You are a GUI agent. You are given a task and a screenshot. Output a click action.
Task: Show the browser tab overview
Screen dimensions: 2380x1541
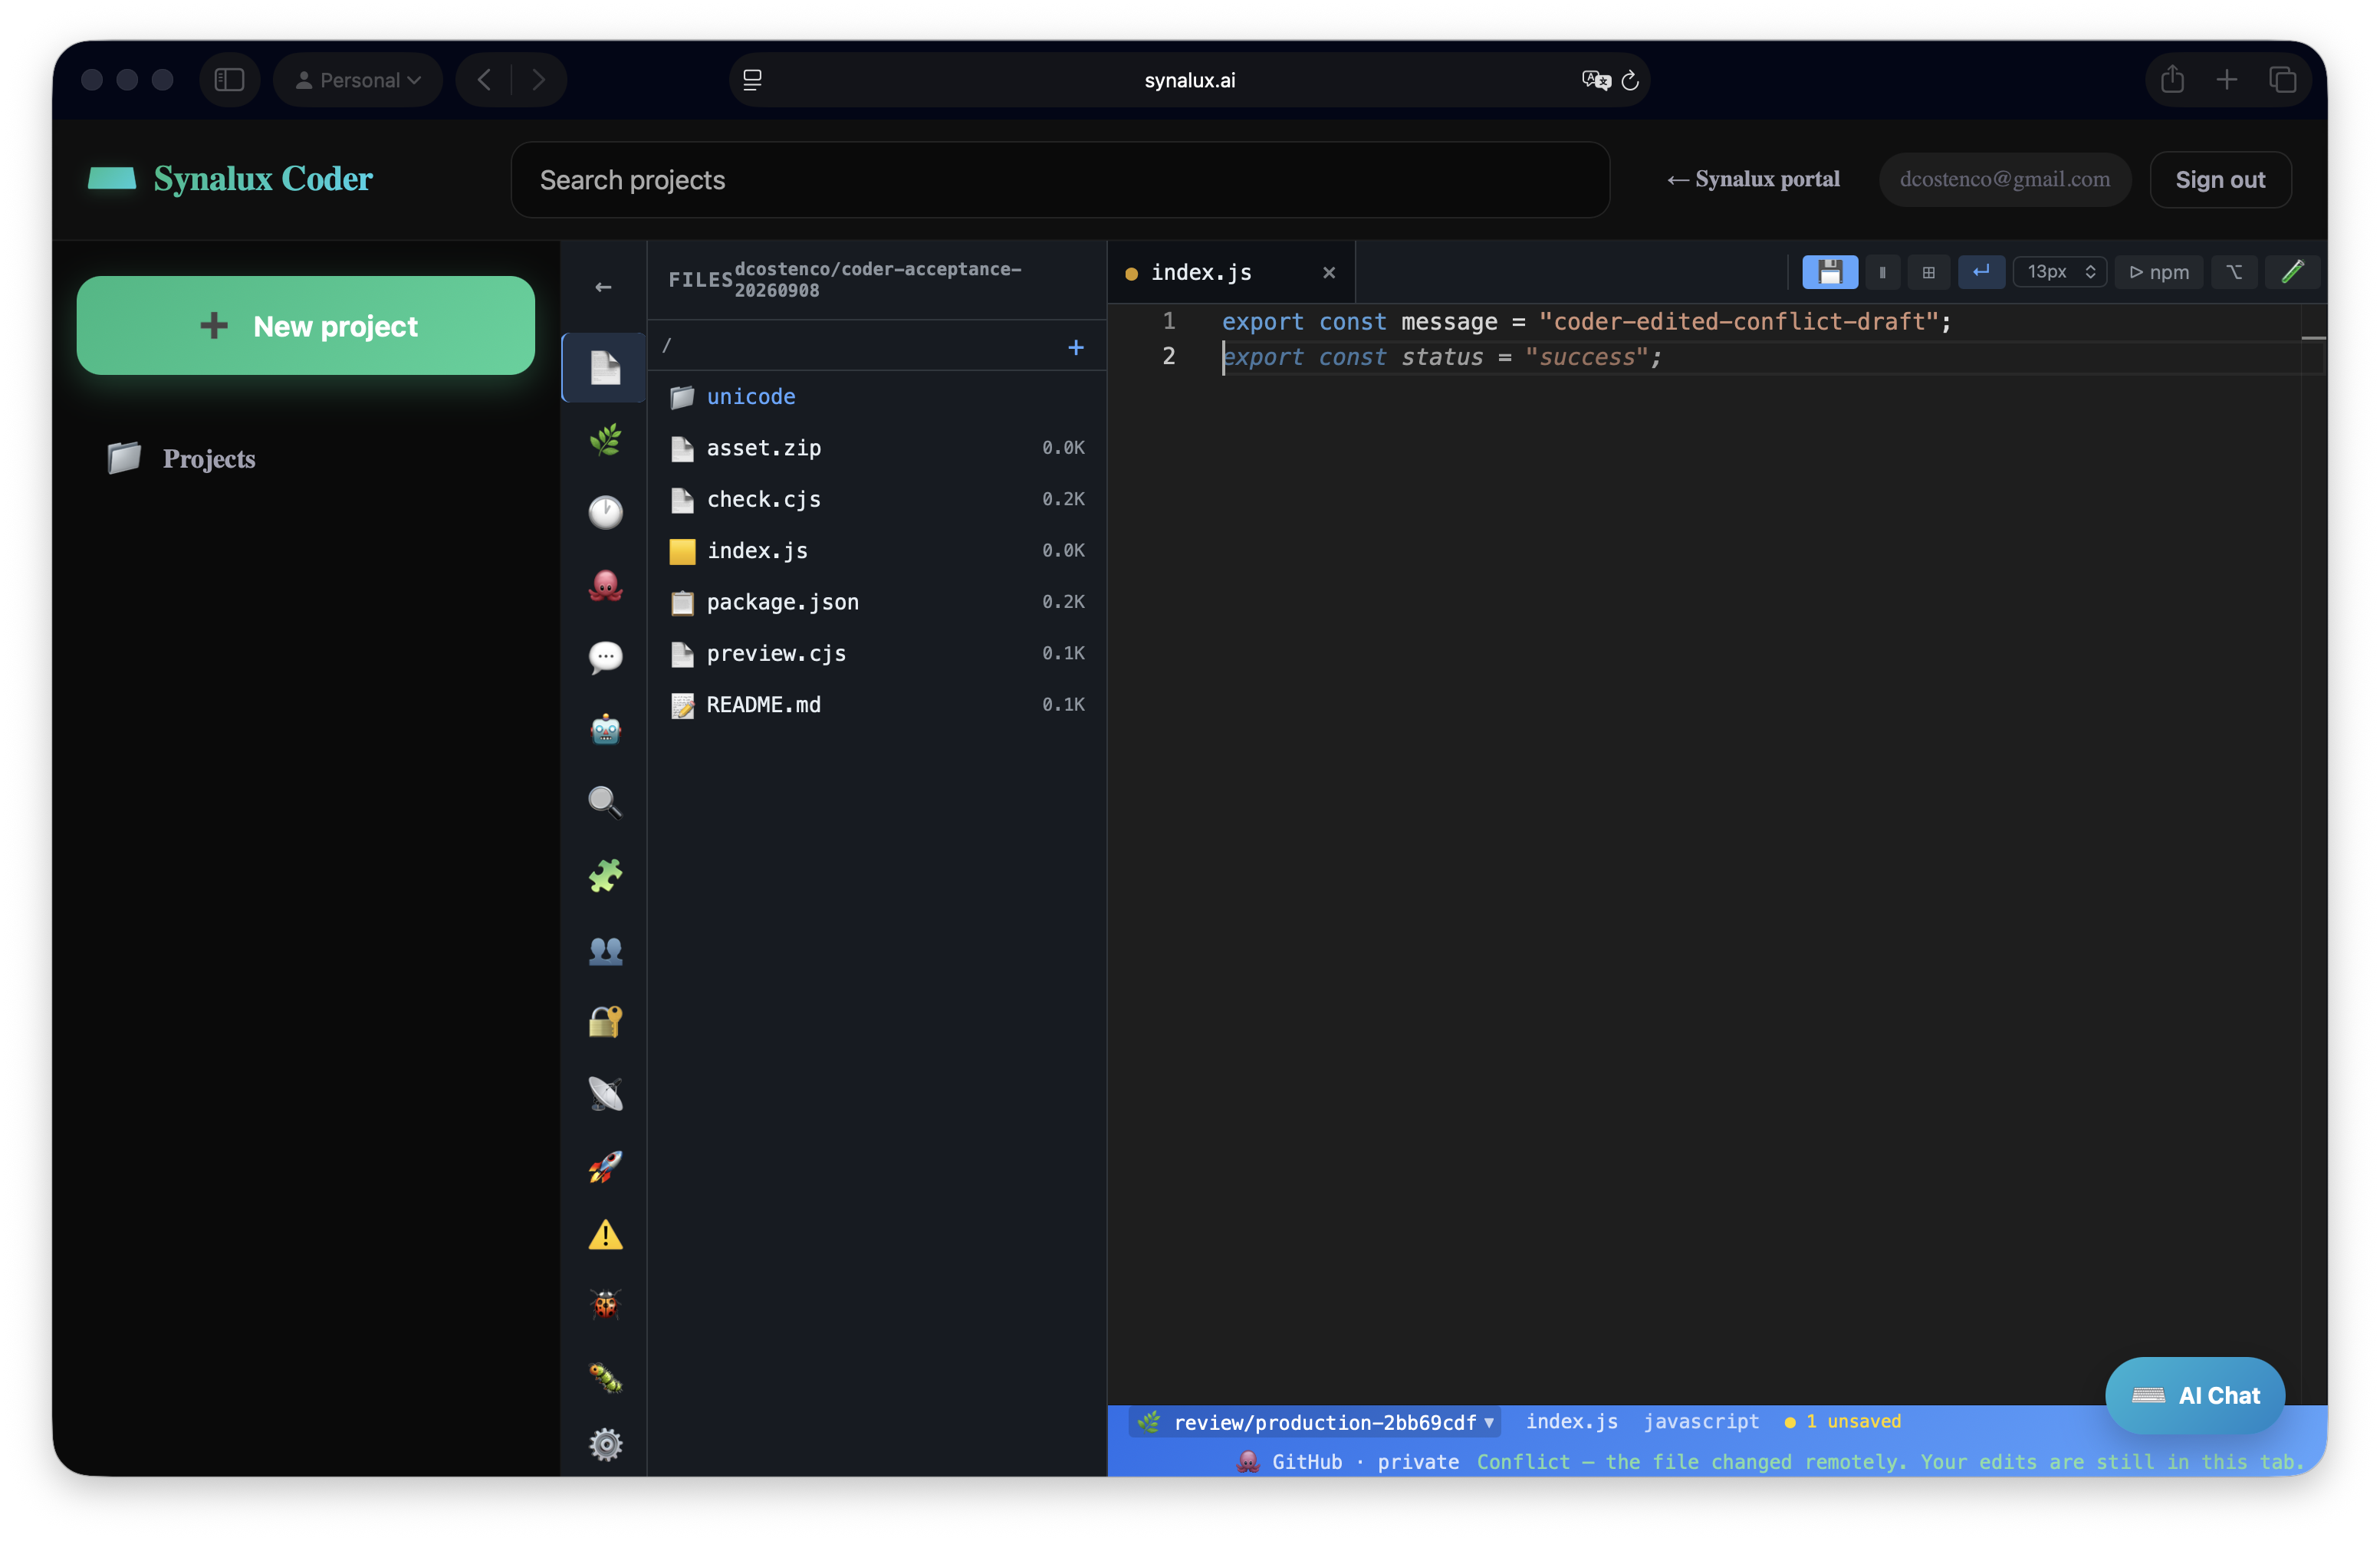pyautogui.click(x=2282, y=80)
